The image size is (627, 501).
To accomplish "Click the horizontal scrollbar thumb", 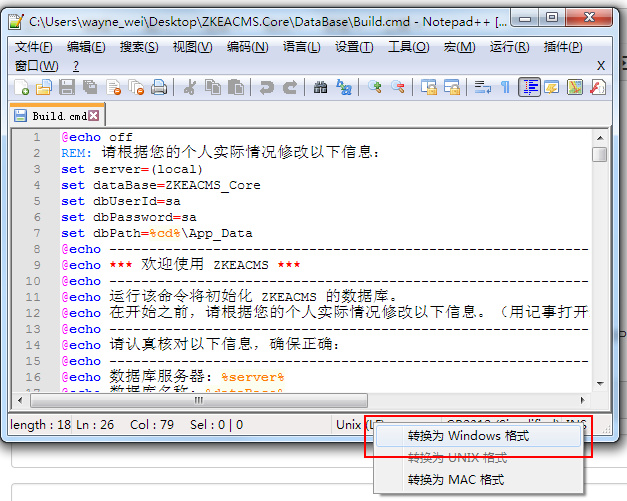I will [199, 400].
